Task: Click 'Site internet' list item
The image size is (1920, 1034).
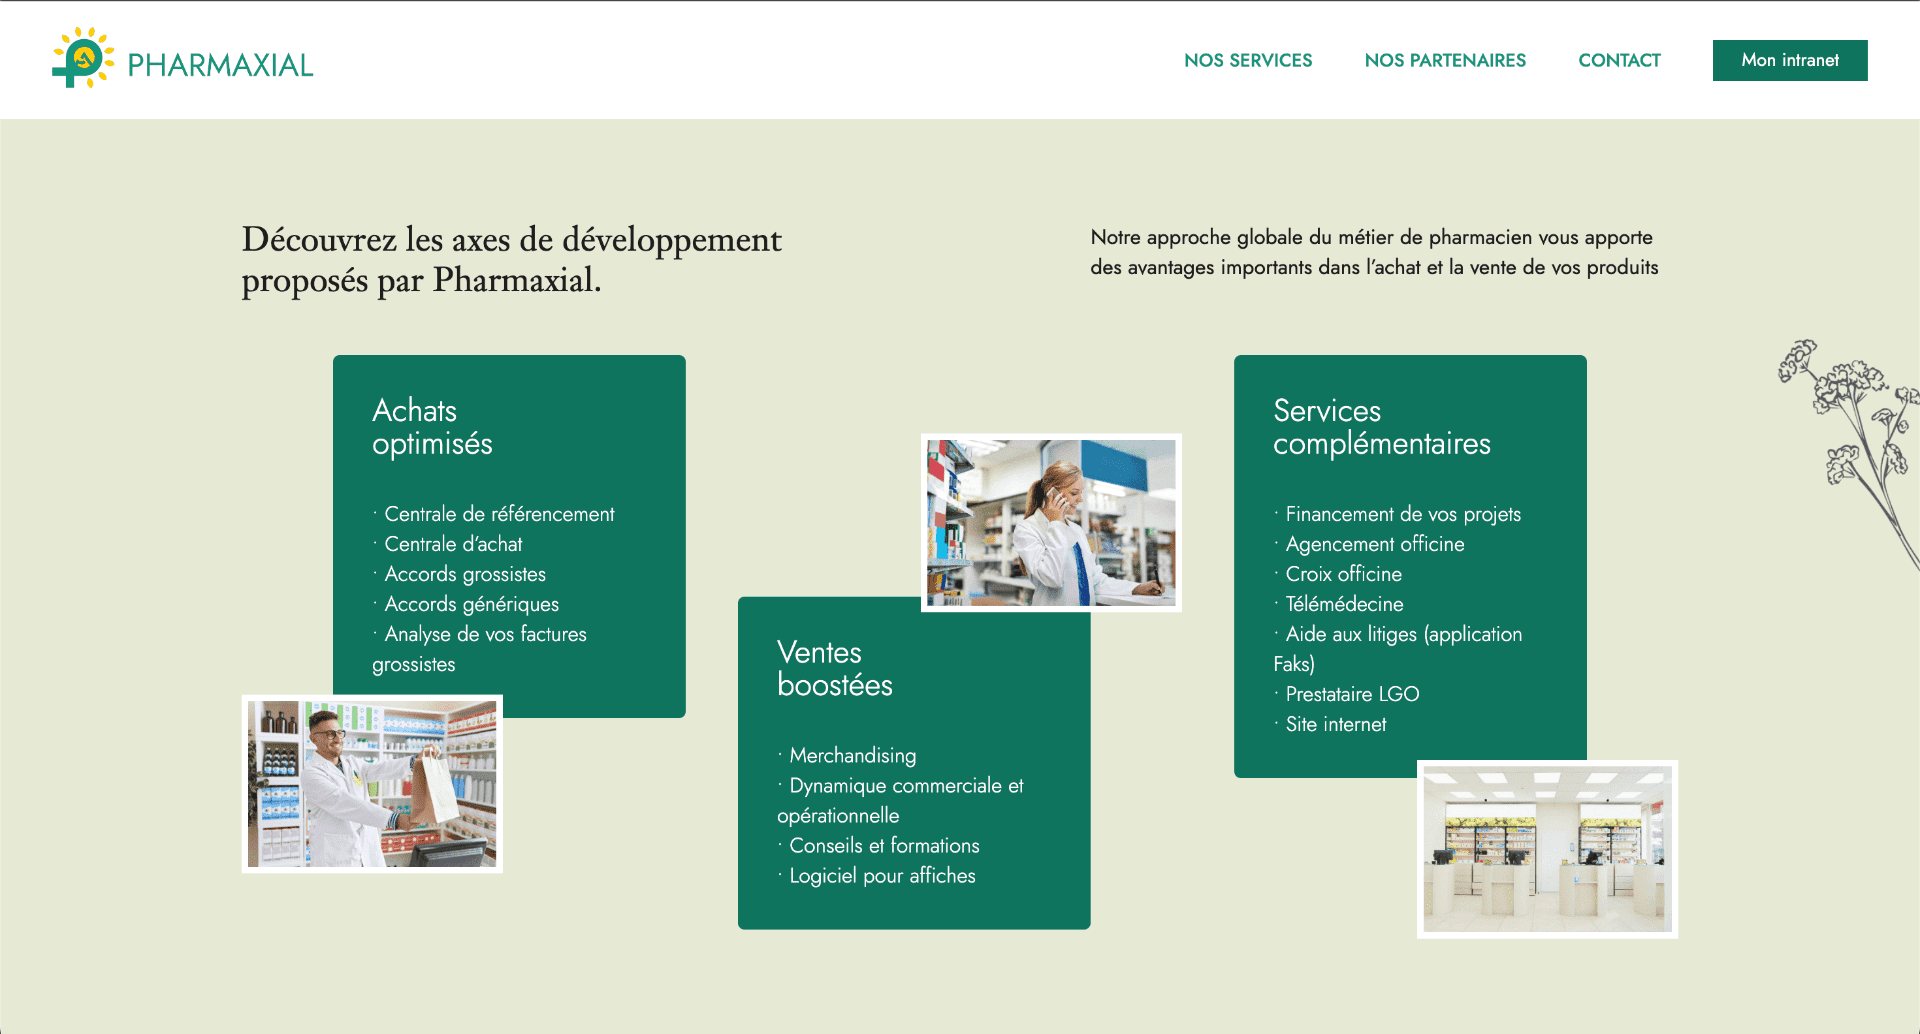Action: click(x=1335, y=724)
